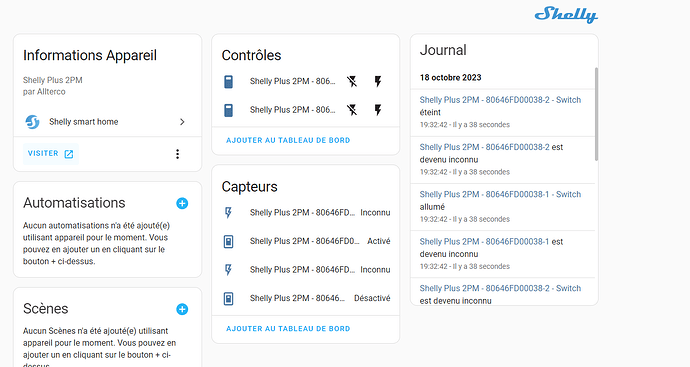Open the sensor entity showing Activé

tap(306, 241)
